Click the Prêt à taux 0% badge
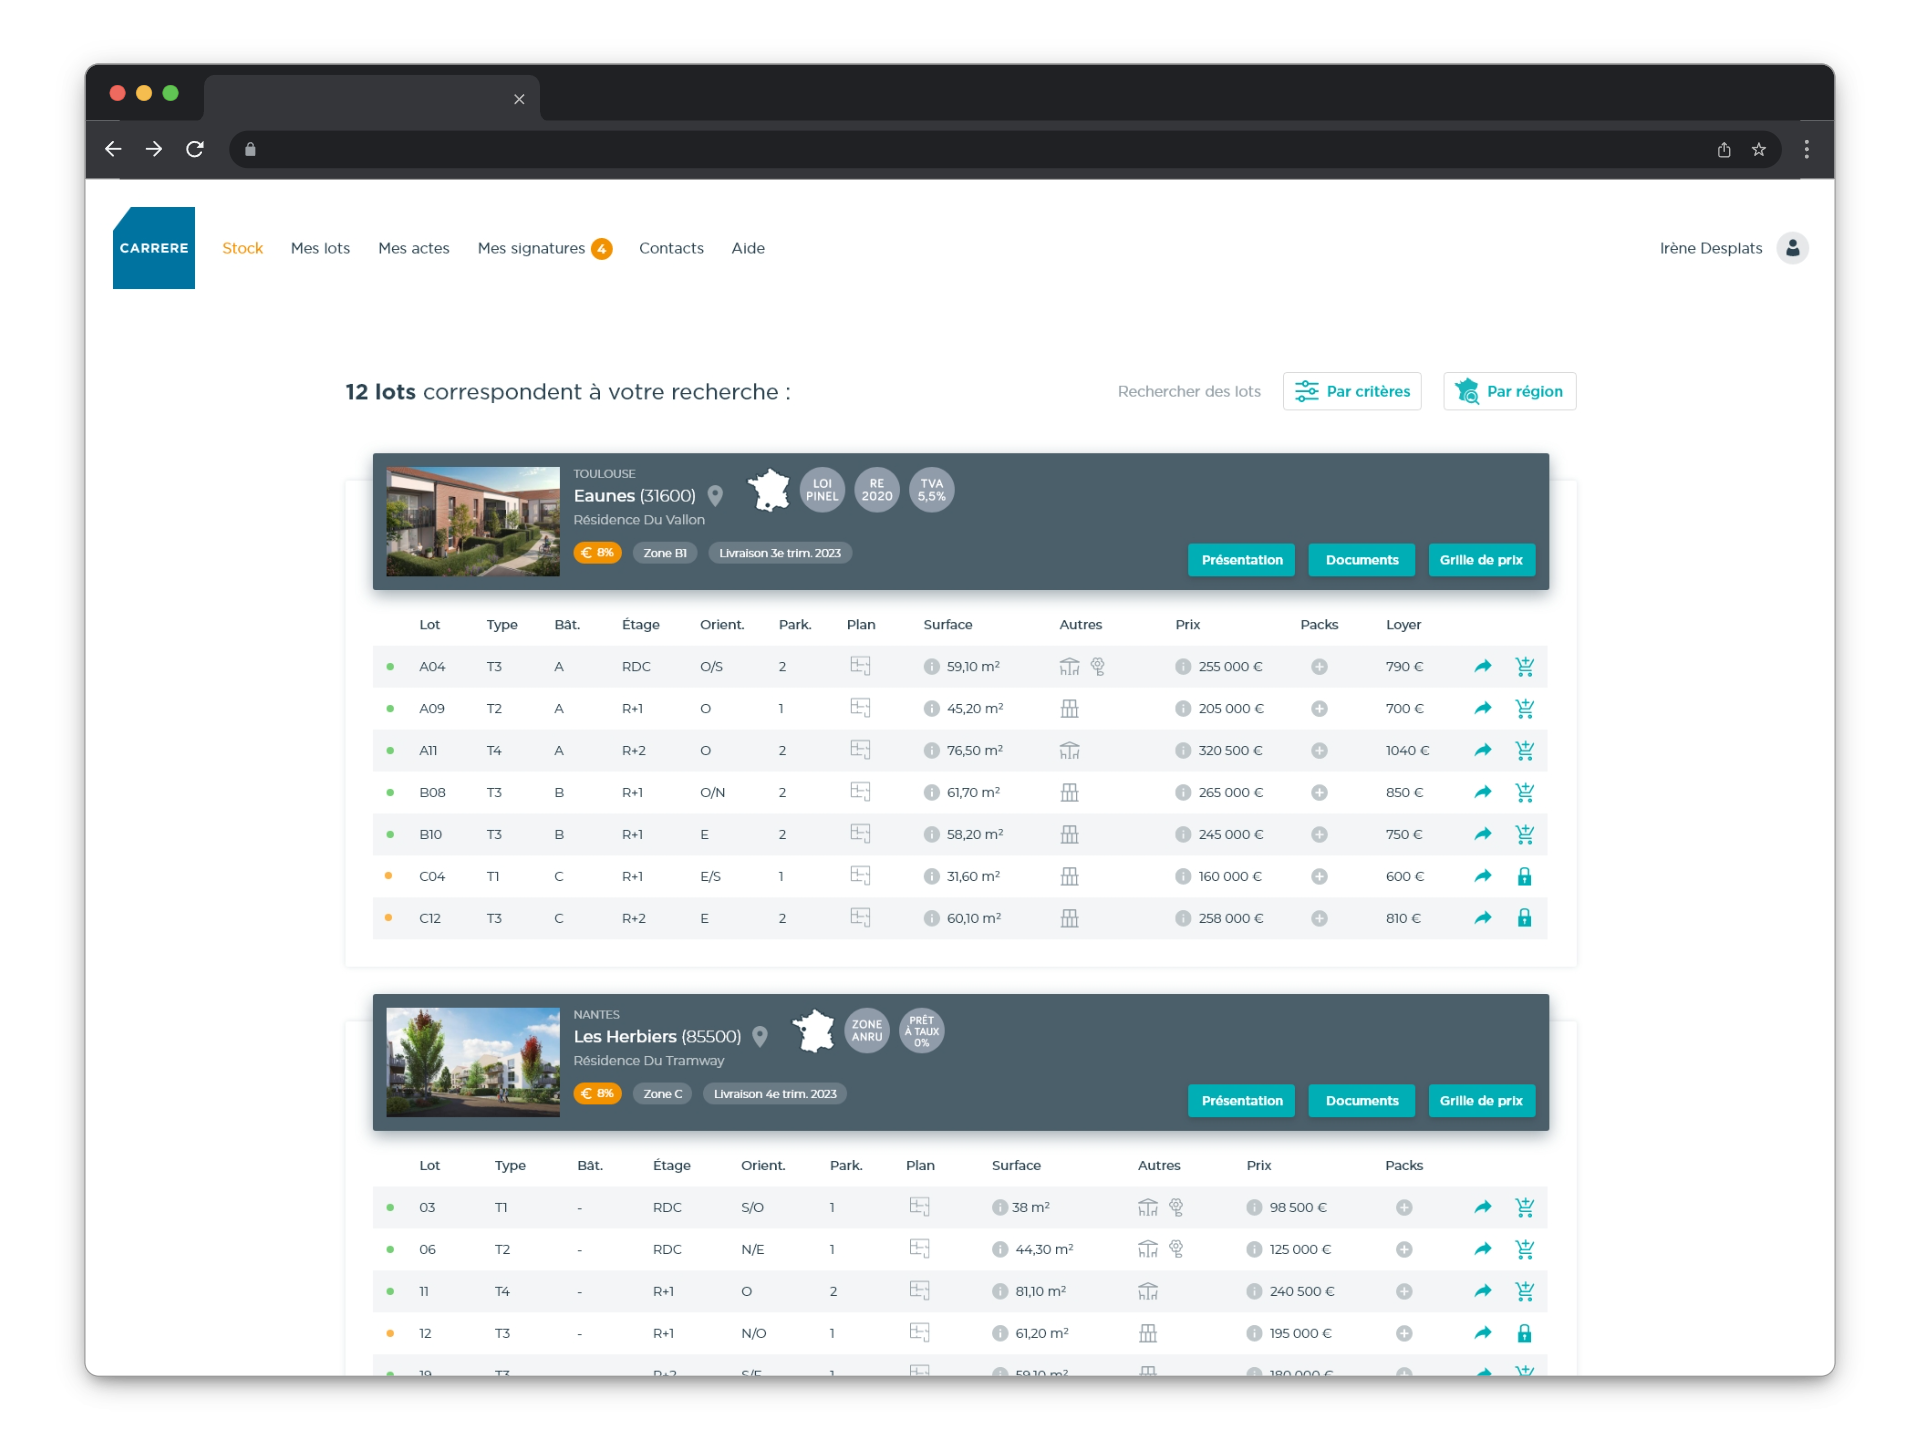The height and width of the screenshot is (1440, 1920). coord(921,1031)
